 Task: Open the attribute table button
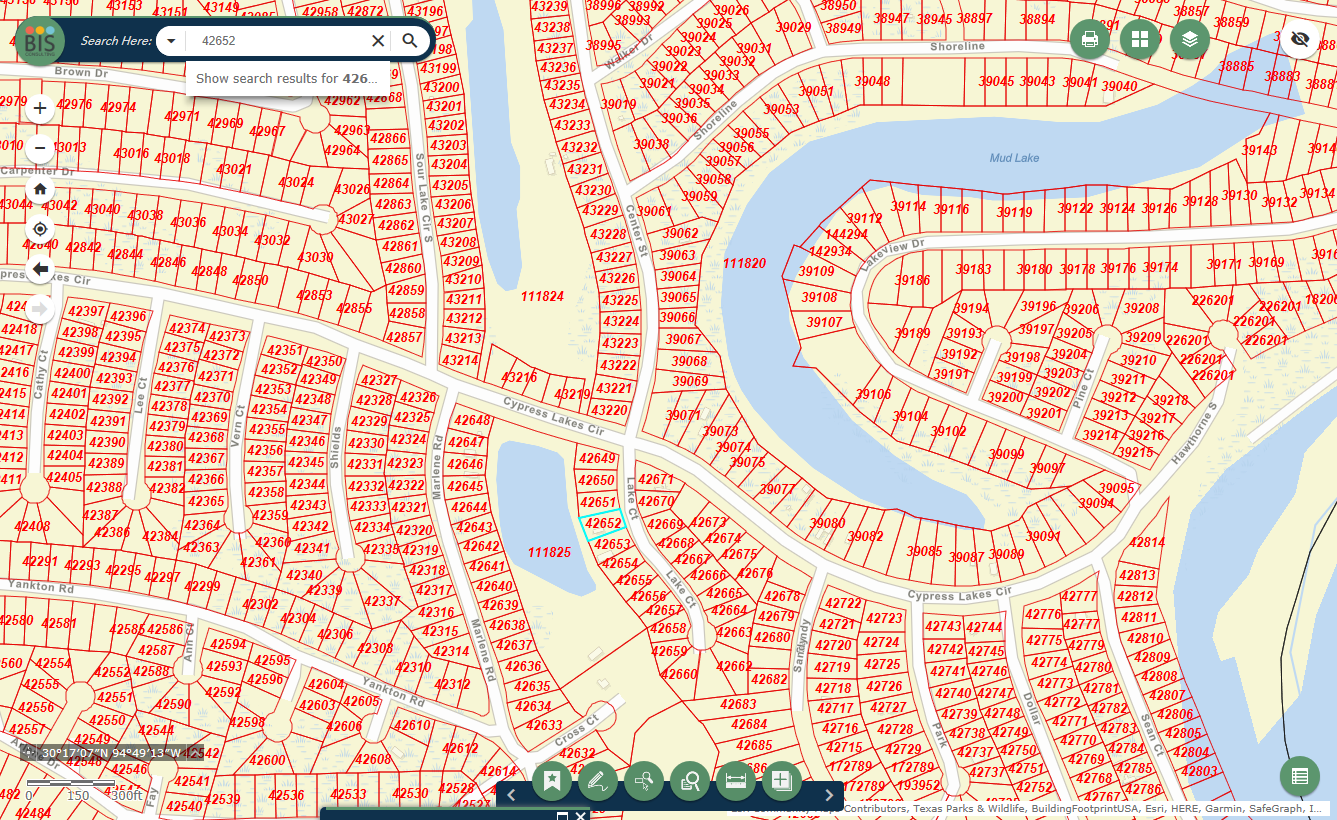coord(1299,776)
